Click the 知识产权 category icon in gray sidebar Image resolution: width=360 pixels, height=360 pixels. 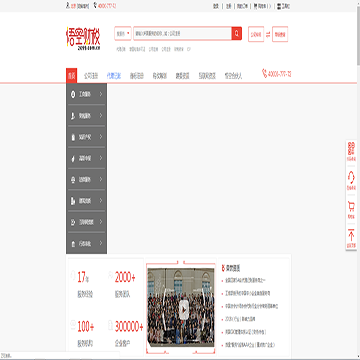coord(73,137)
